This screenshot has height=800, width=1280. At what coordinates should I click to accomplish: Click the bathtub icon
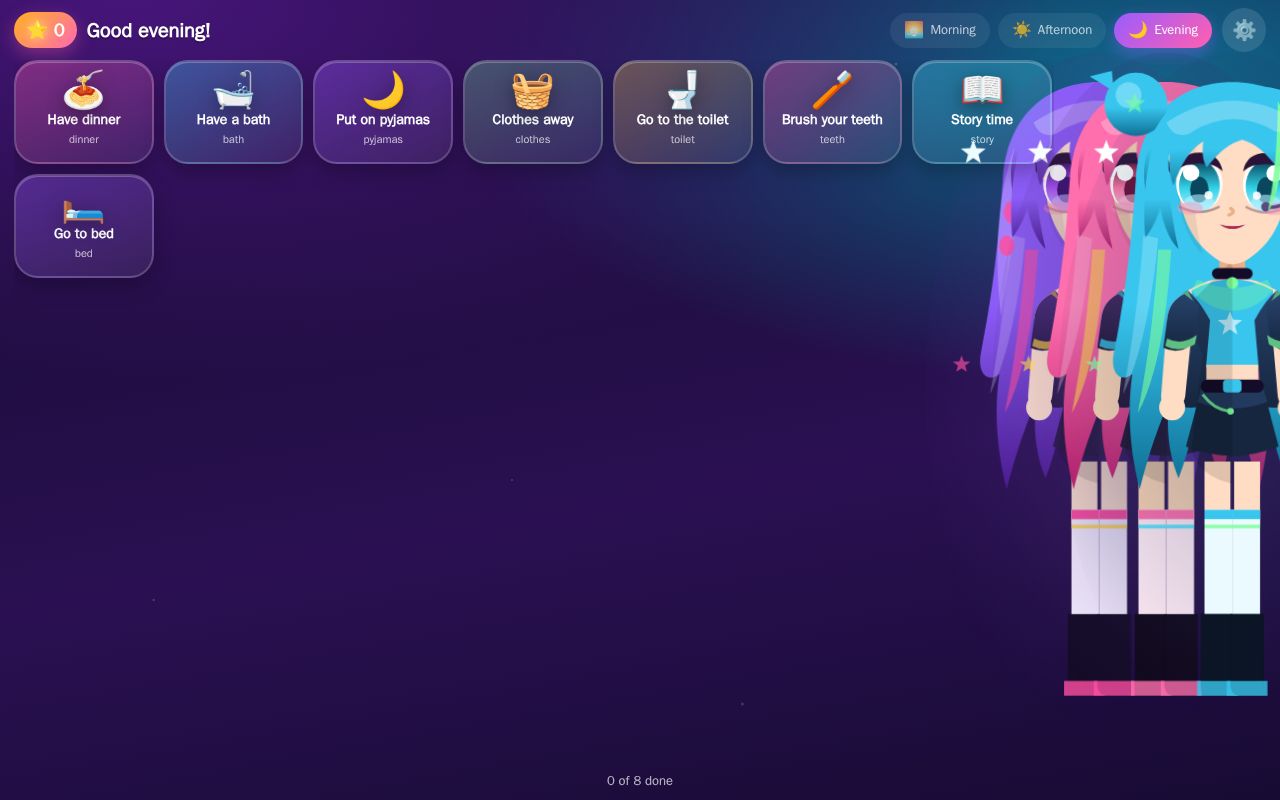point(233,90)
